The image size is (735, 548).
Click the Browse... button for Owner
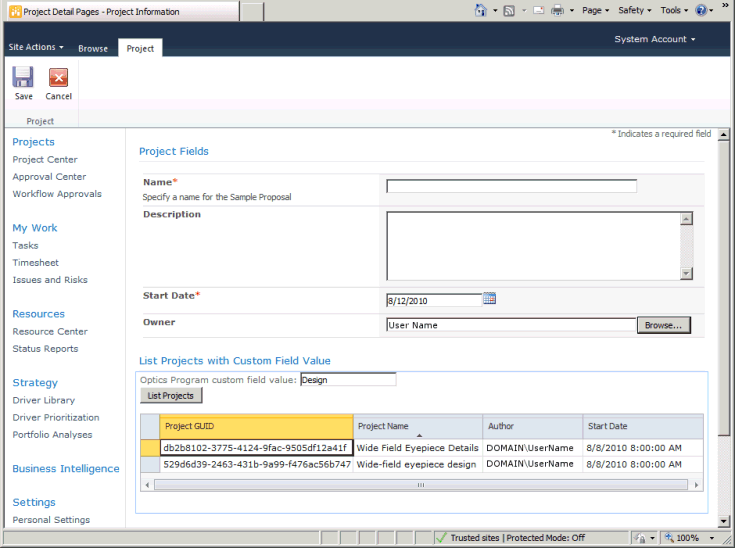pos(664,325)
